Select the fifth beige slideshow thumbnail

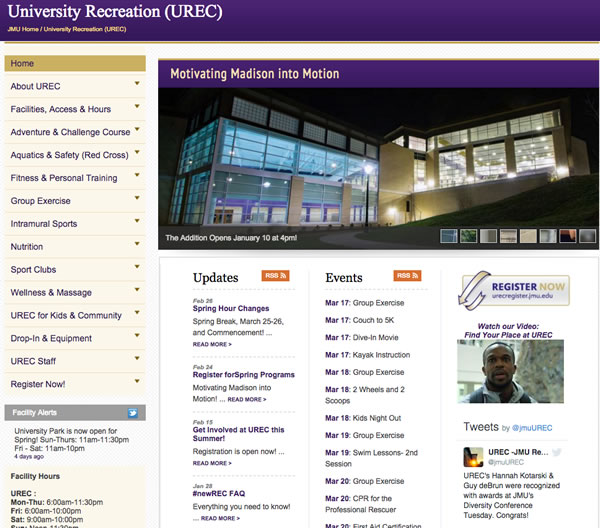528,236
